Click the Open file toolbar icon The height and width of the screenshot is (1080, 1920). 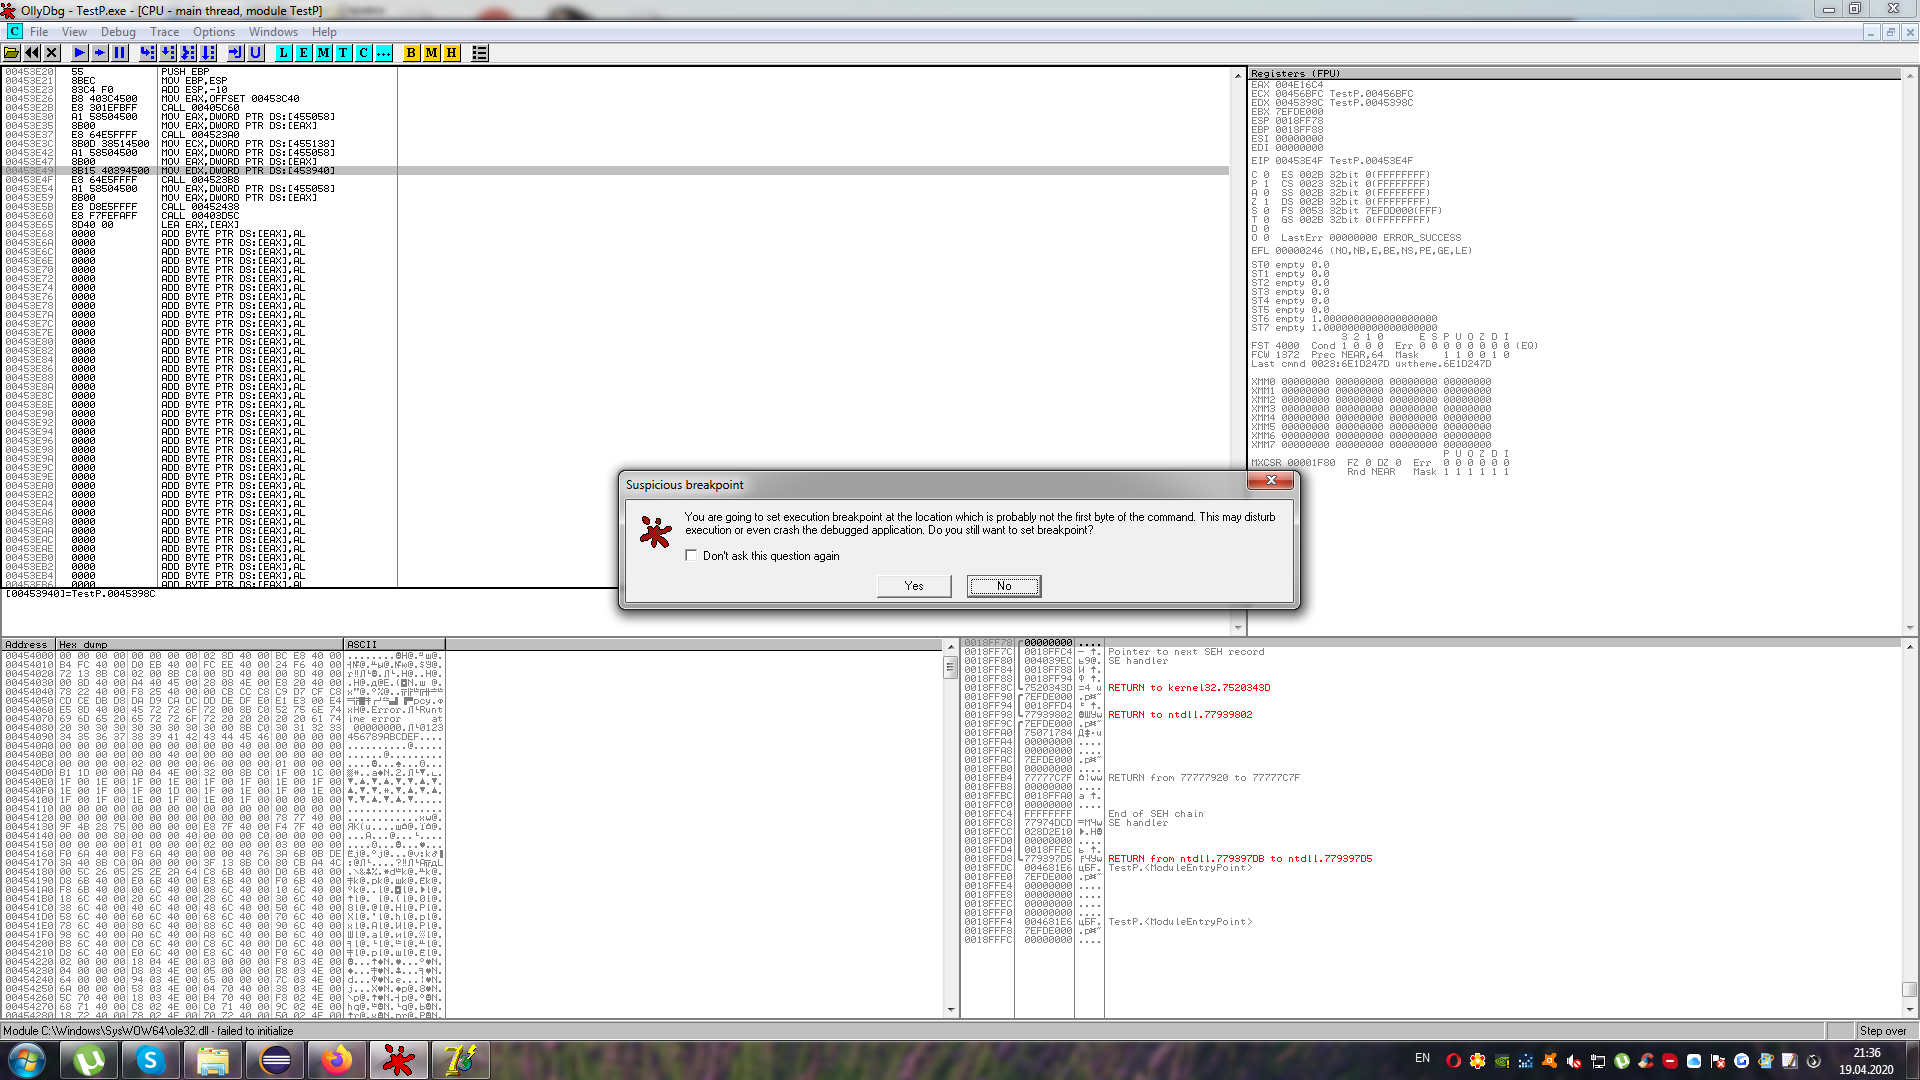pyautogui.click(x=12, y=53)
